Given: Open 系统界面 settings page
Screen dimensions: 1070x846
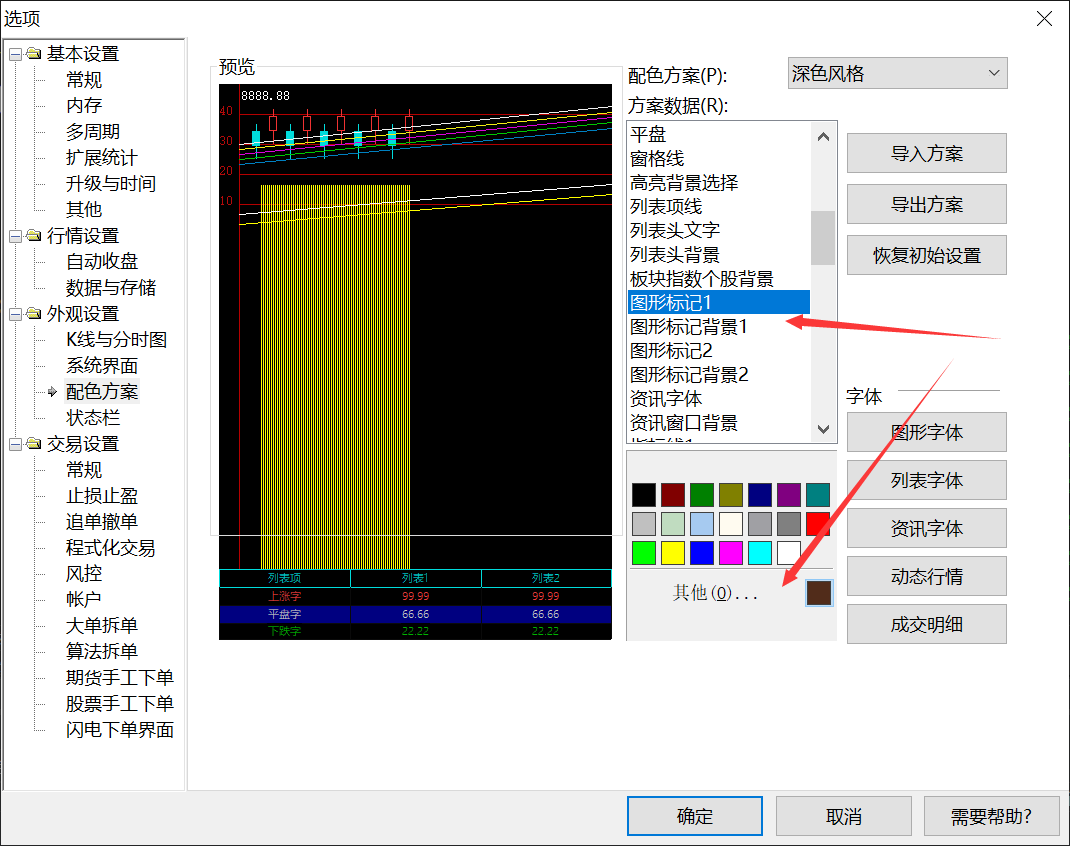Looking at the screenshot, I should (102, 366).
